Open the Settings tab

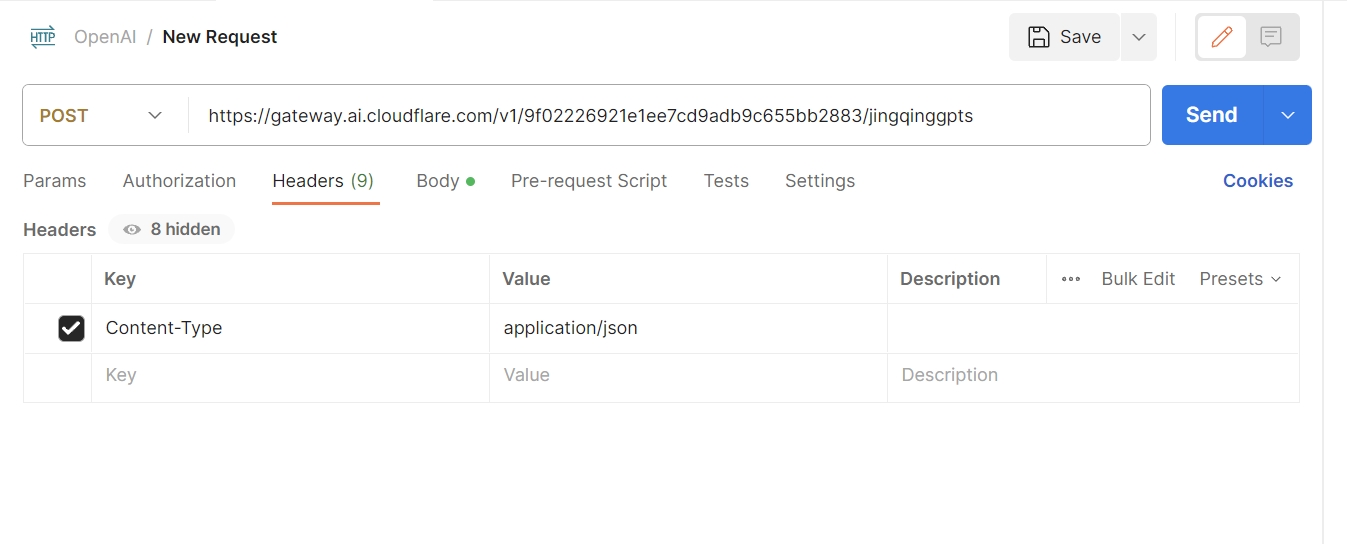coord(819,181)
